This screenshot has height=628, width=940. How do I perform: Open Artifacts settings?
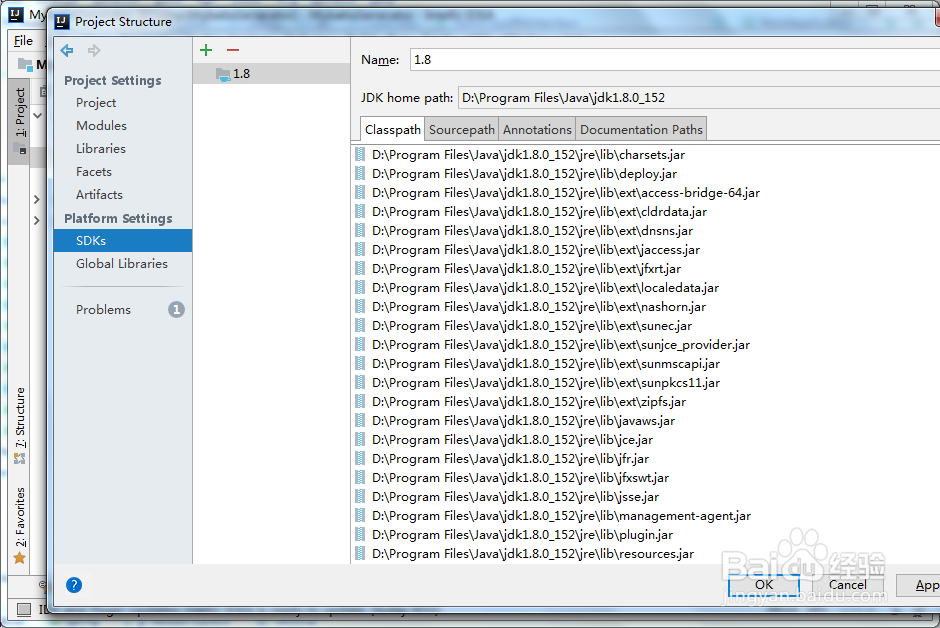point(99,195)
